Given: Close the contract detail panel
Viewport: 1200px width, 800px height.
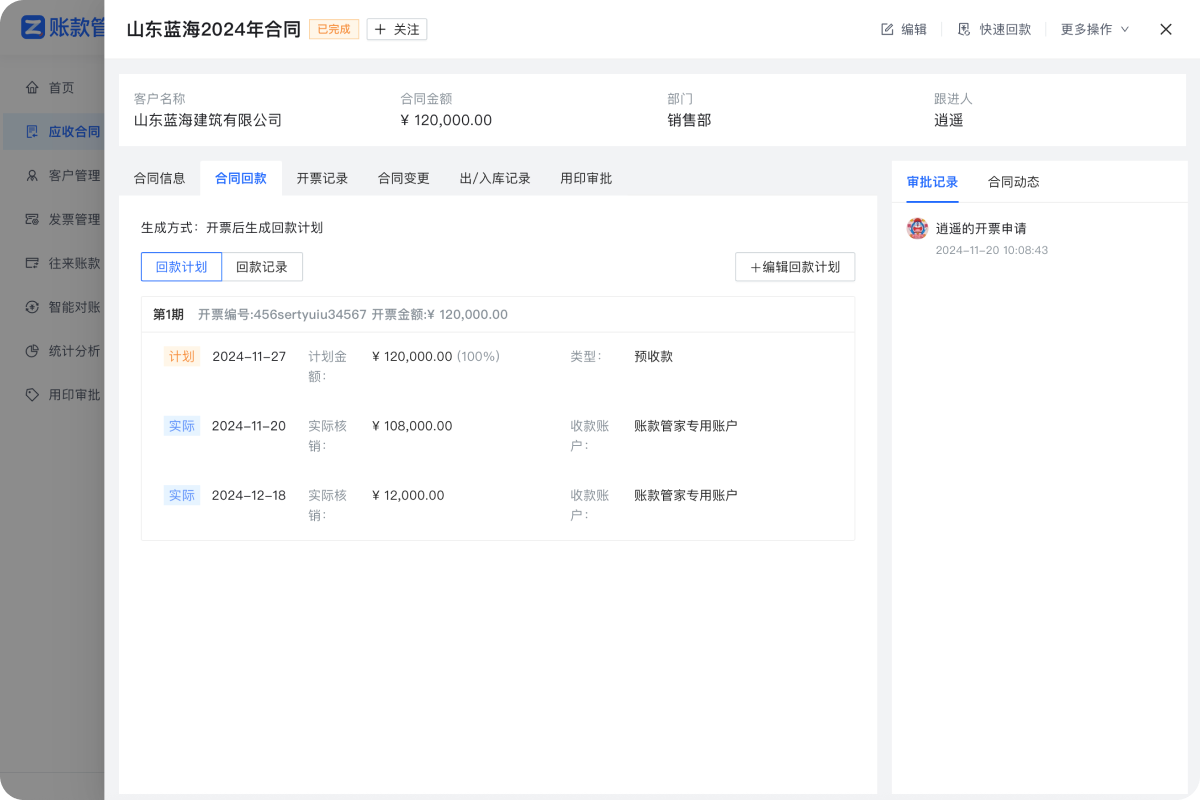Looking at the screenshot, I should tap(1165, 30).
